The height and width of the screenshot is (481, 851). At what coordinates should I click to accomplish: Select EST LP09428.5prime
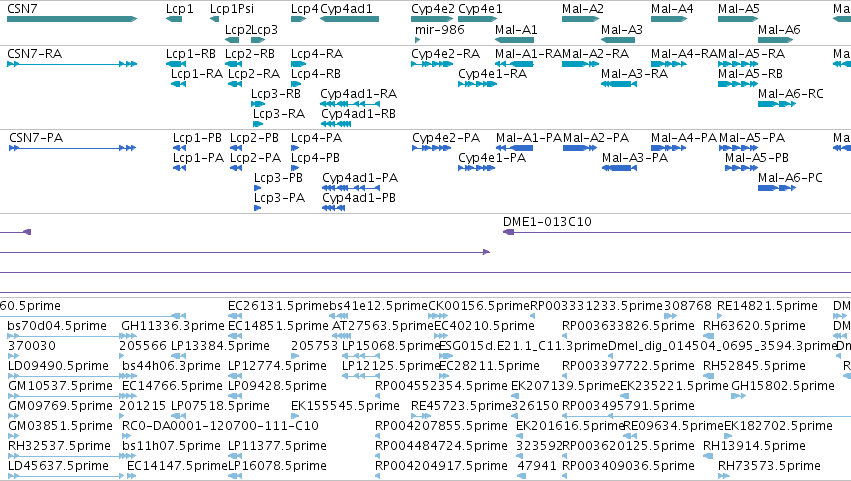point(277,386)
